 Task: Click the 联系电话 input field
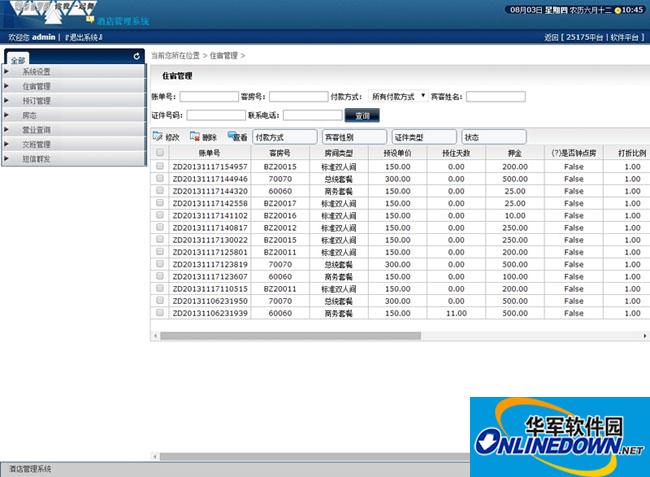tap(313, 115)
